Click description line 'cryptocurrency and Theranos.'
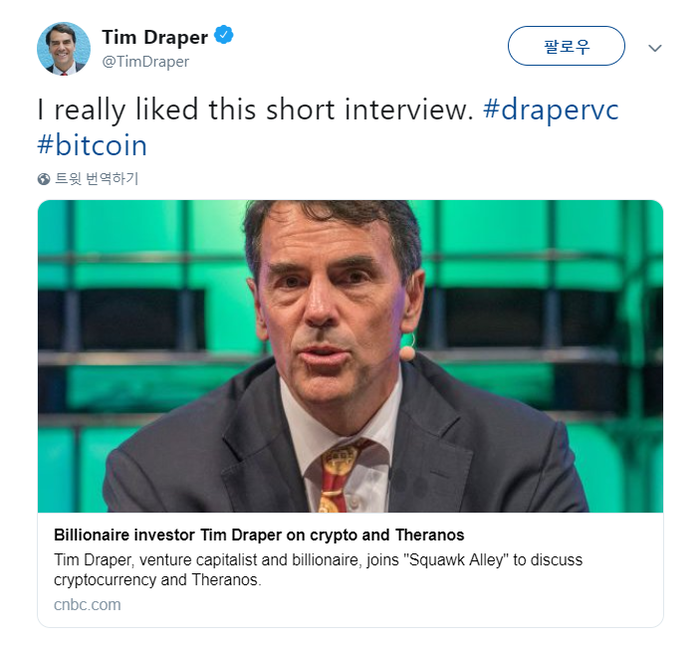700x646 pixels. [x=158, y=580]
